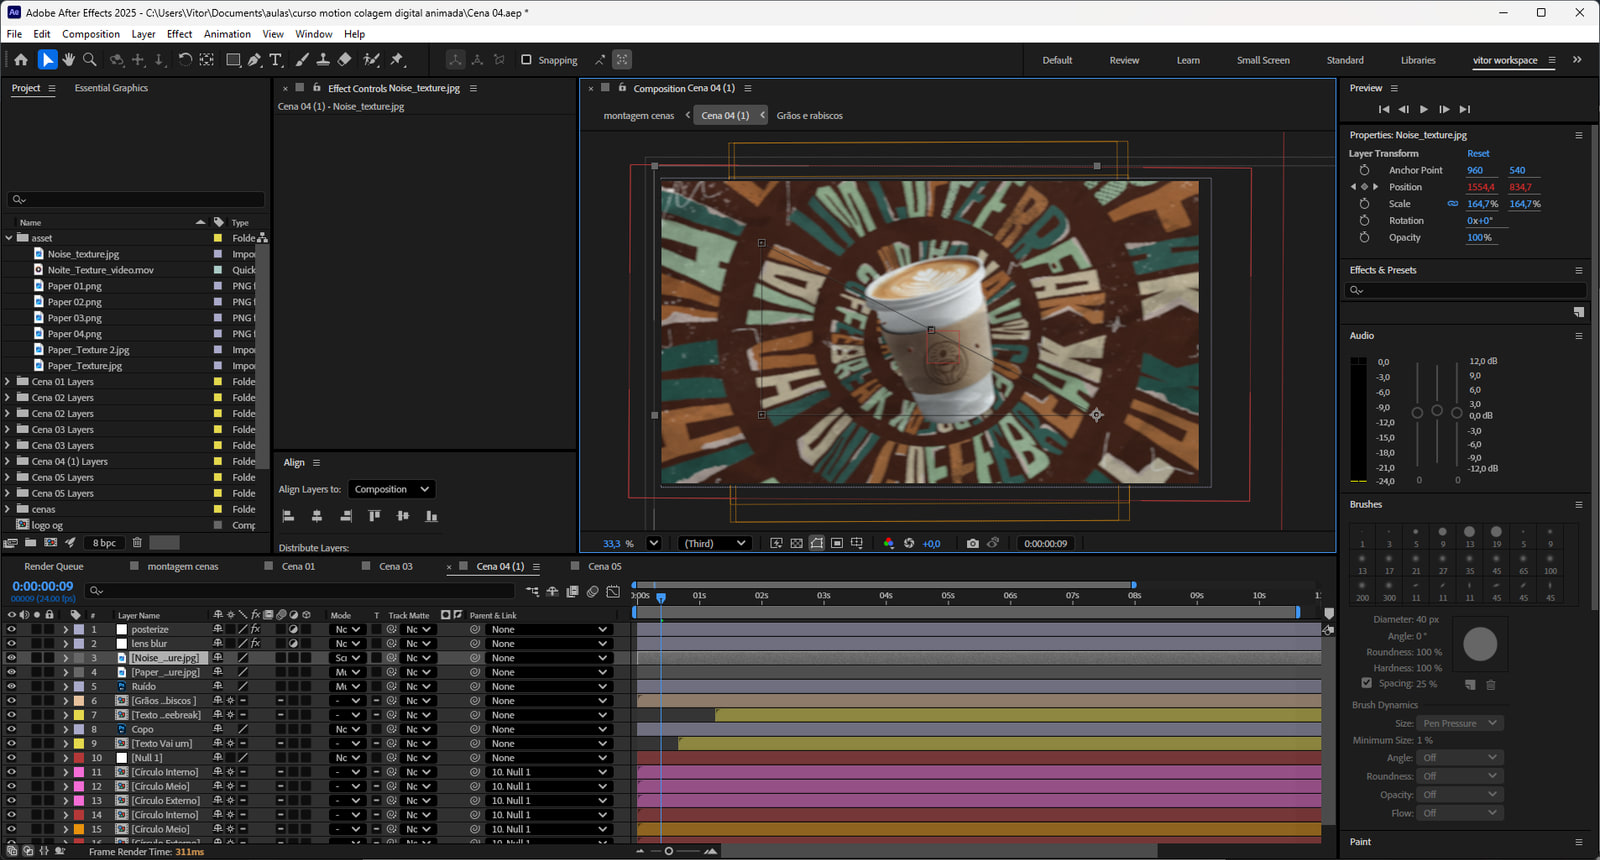This screenshot has height=860, width=1600.
Task: Jump to the last frame in Preview
Action: point(1465,109)
